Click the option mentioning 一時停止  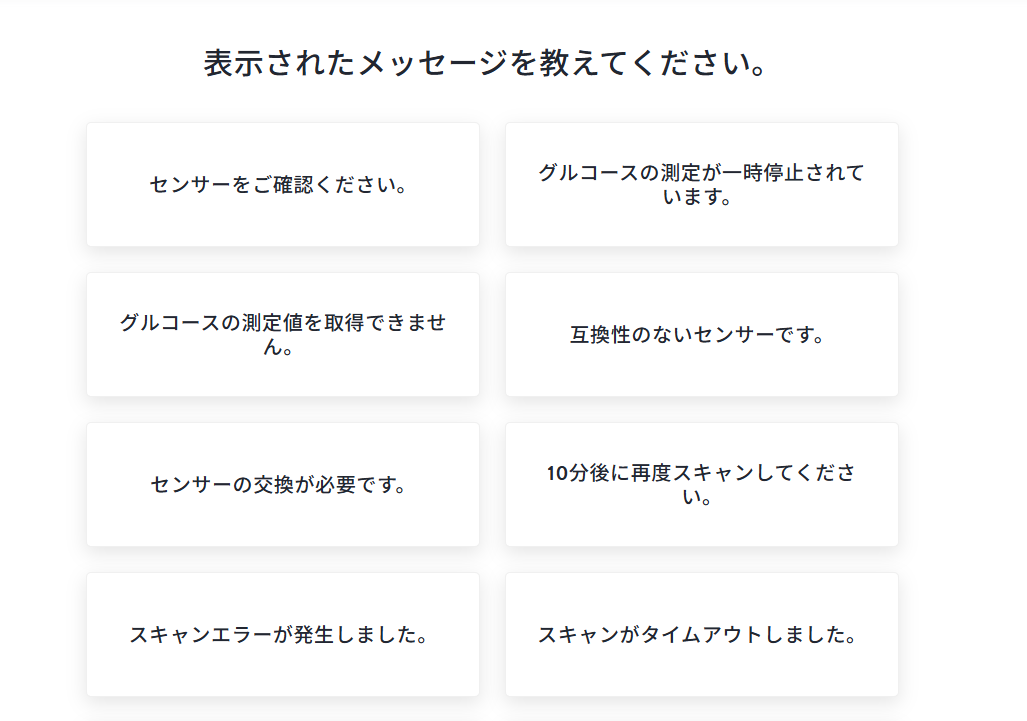click(701, 185)
